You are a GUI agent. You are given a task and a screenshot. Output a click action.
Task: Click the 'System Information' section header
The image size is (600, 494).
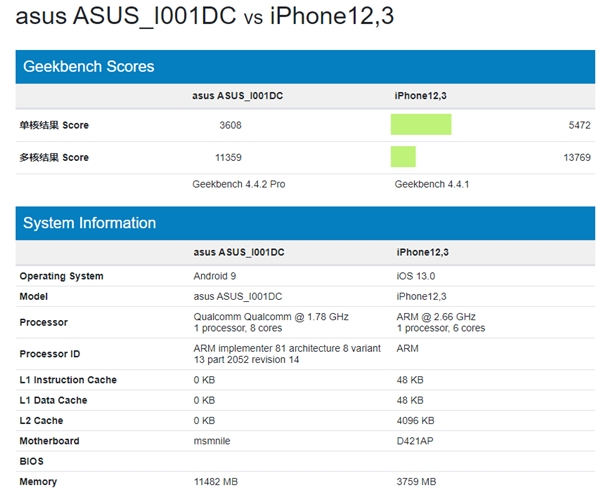305,223
